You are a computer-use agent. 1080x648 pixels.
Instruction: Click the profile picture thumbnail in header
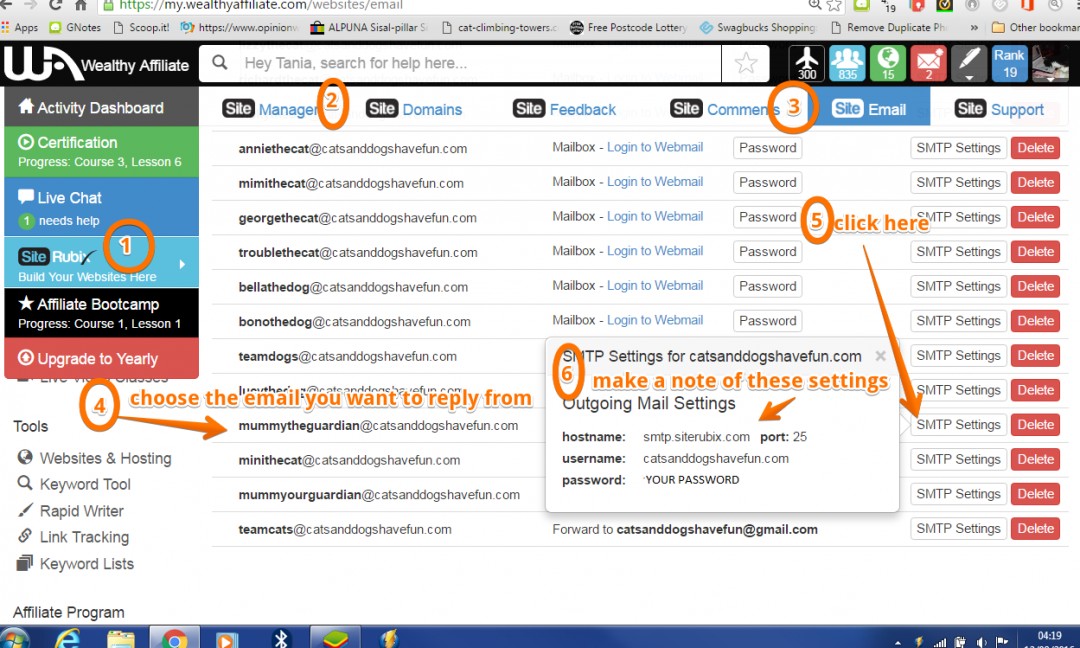pos(1050,63)
